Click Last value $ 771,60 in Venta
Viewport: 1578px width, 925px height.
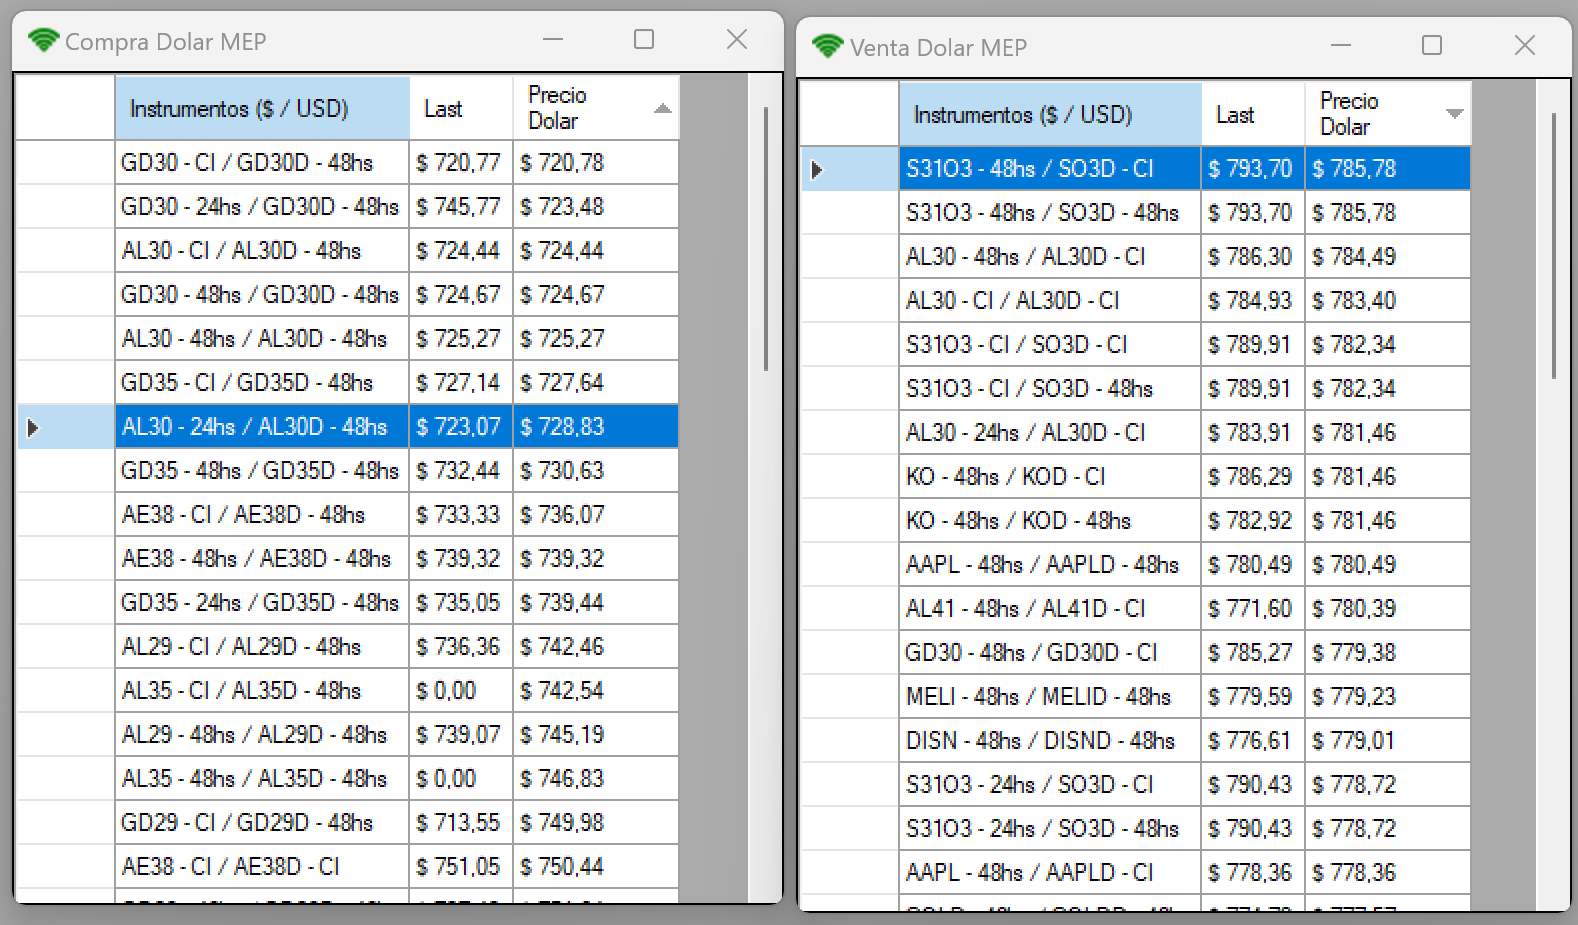(1250, 608)
